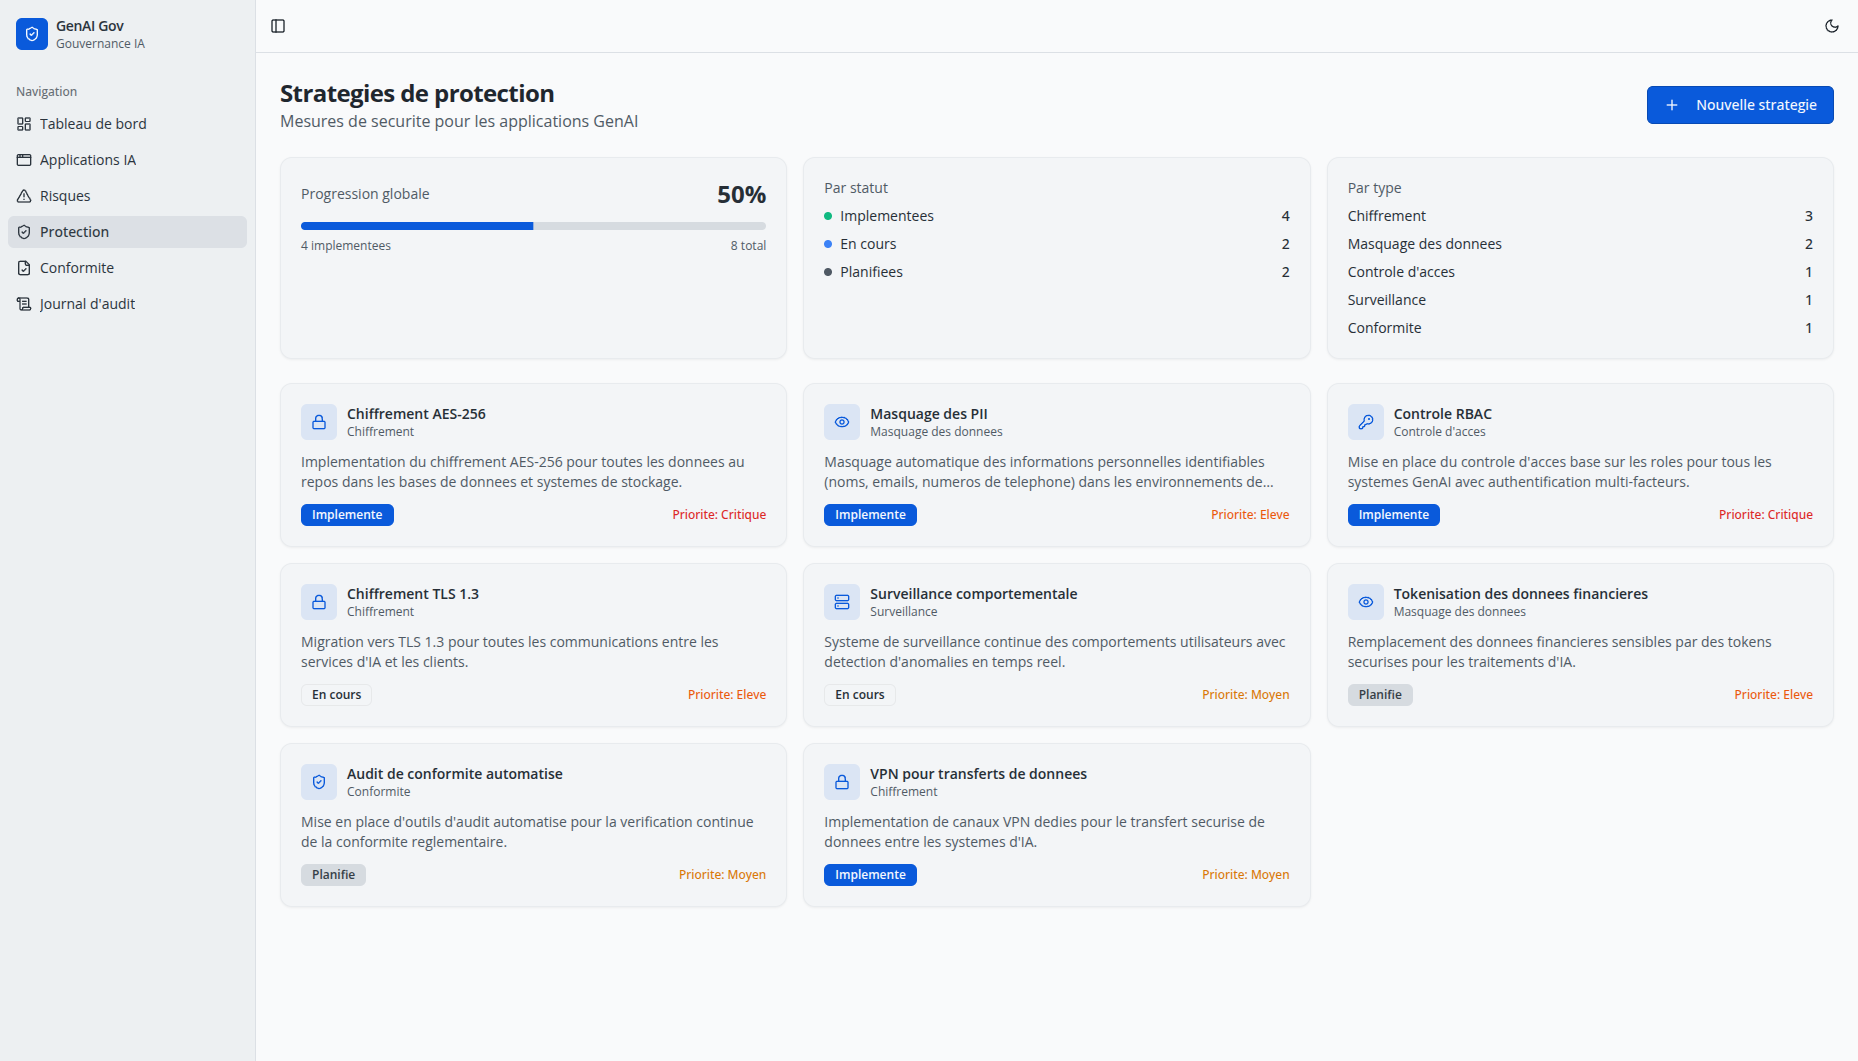Screen dimensions: 1858x1061
Task: Click the eye icon on Masquage des PII
Action: [x=842, y=422]
